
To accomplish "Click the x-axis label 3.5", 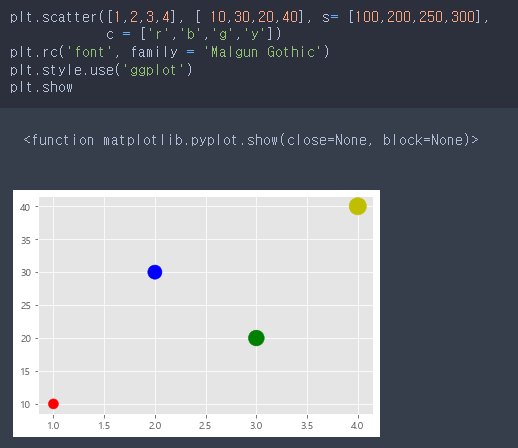I will 307,425.
